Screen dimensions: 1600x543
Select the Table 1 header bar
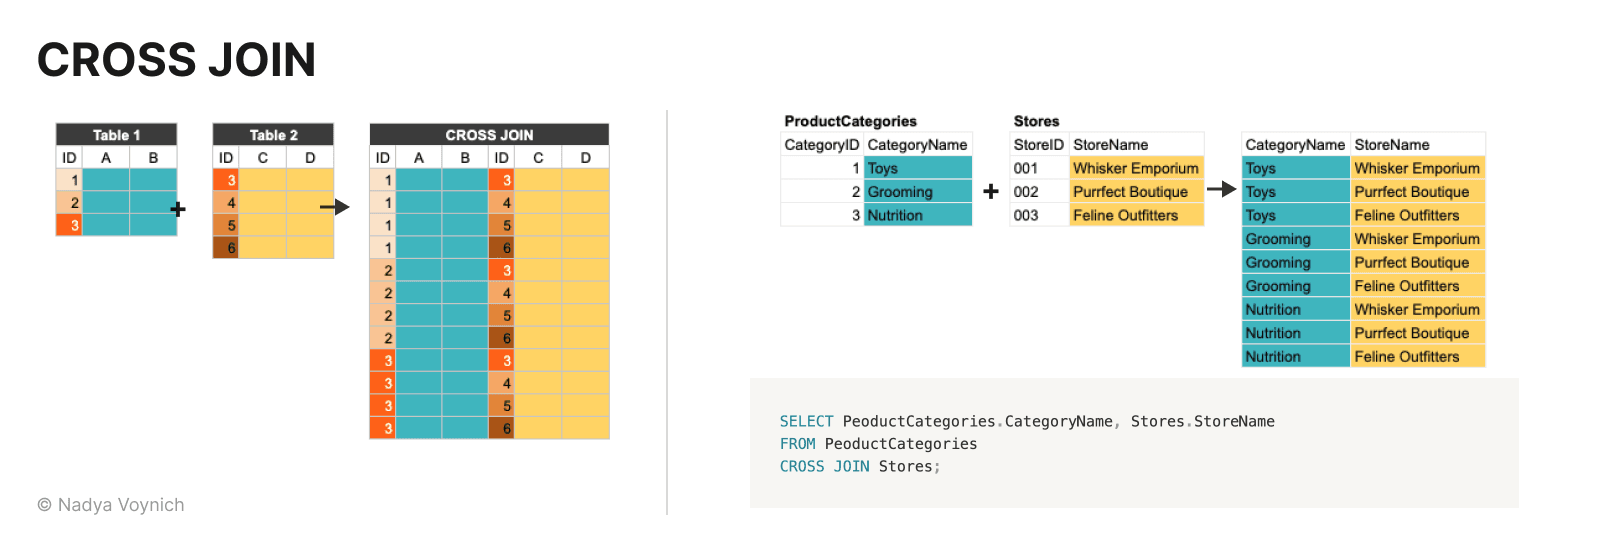pyautogui.click(x=116, y=135)
